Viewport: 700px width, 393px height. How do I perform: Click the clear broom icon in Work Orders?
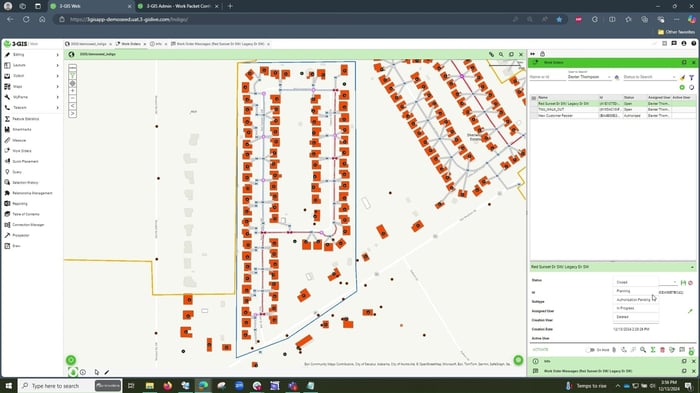[x=682, y=78]
